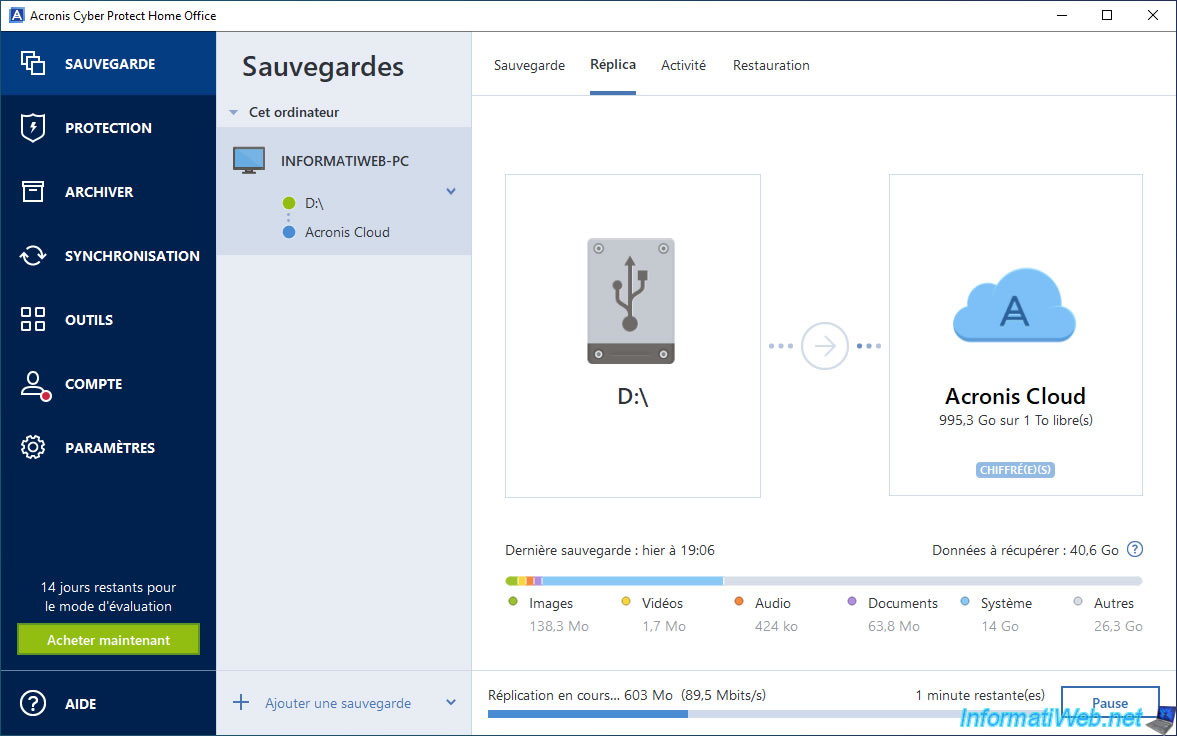1177x736 pixels.
Task: Click the text "Données à récupérer : 40,6 Go"
Action: click(x=1025, y=550)
